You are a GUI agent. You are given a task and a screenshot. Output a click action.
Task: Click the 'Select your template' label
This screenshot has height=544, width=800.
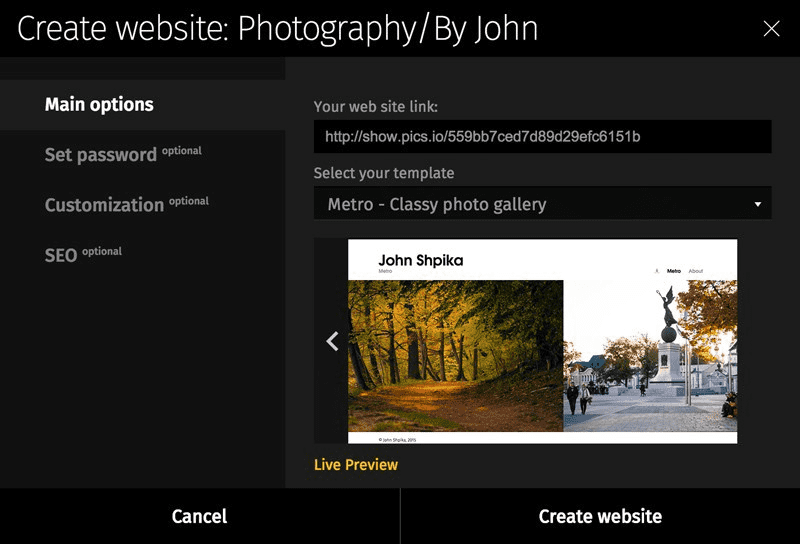click(384, 173)
